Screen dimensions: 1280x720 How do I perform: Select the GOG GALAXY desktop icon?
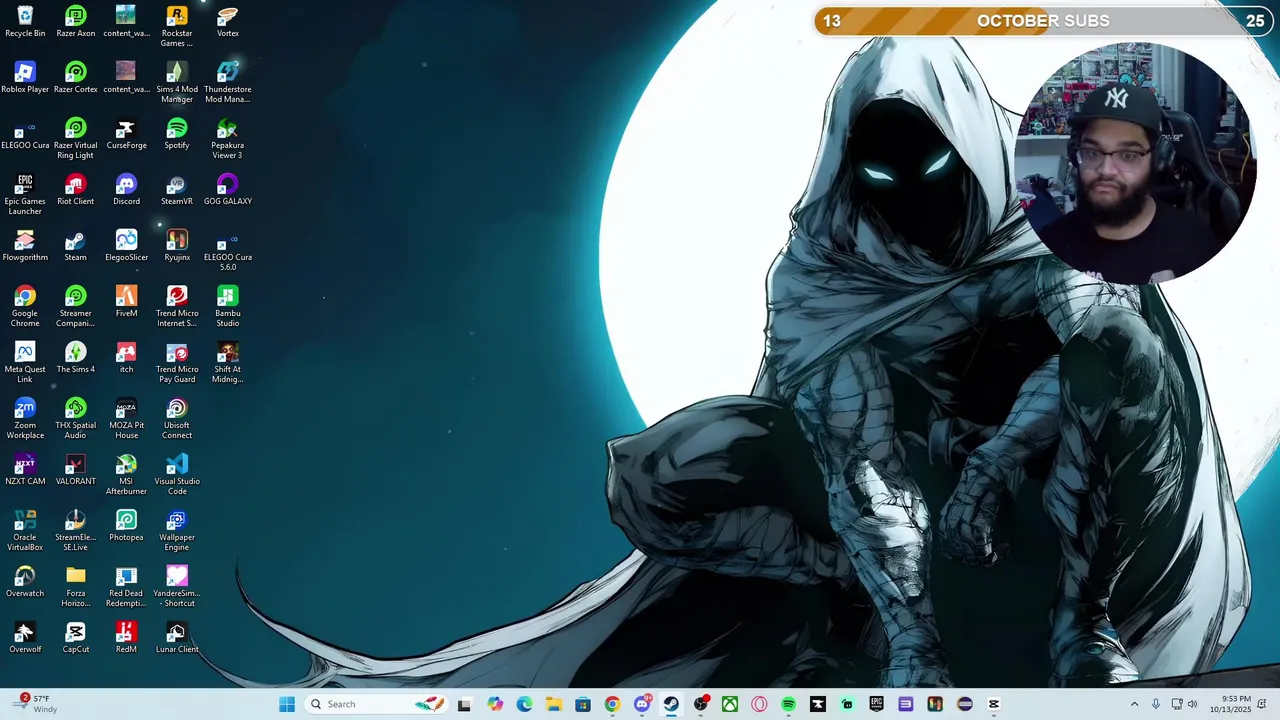tap(228, 190)
